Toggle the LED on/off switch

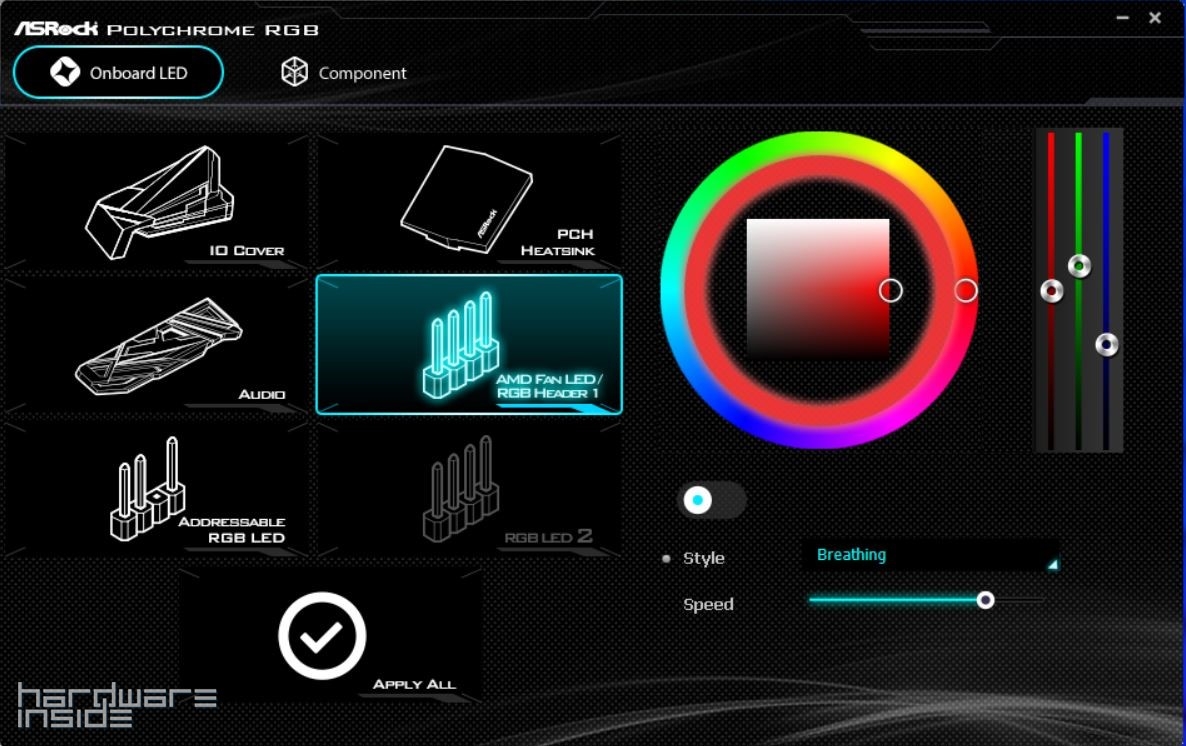pyautogui.click(x=711, y=500)
